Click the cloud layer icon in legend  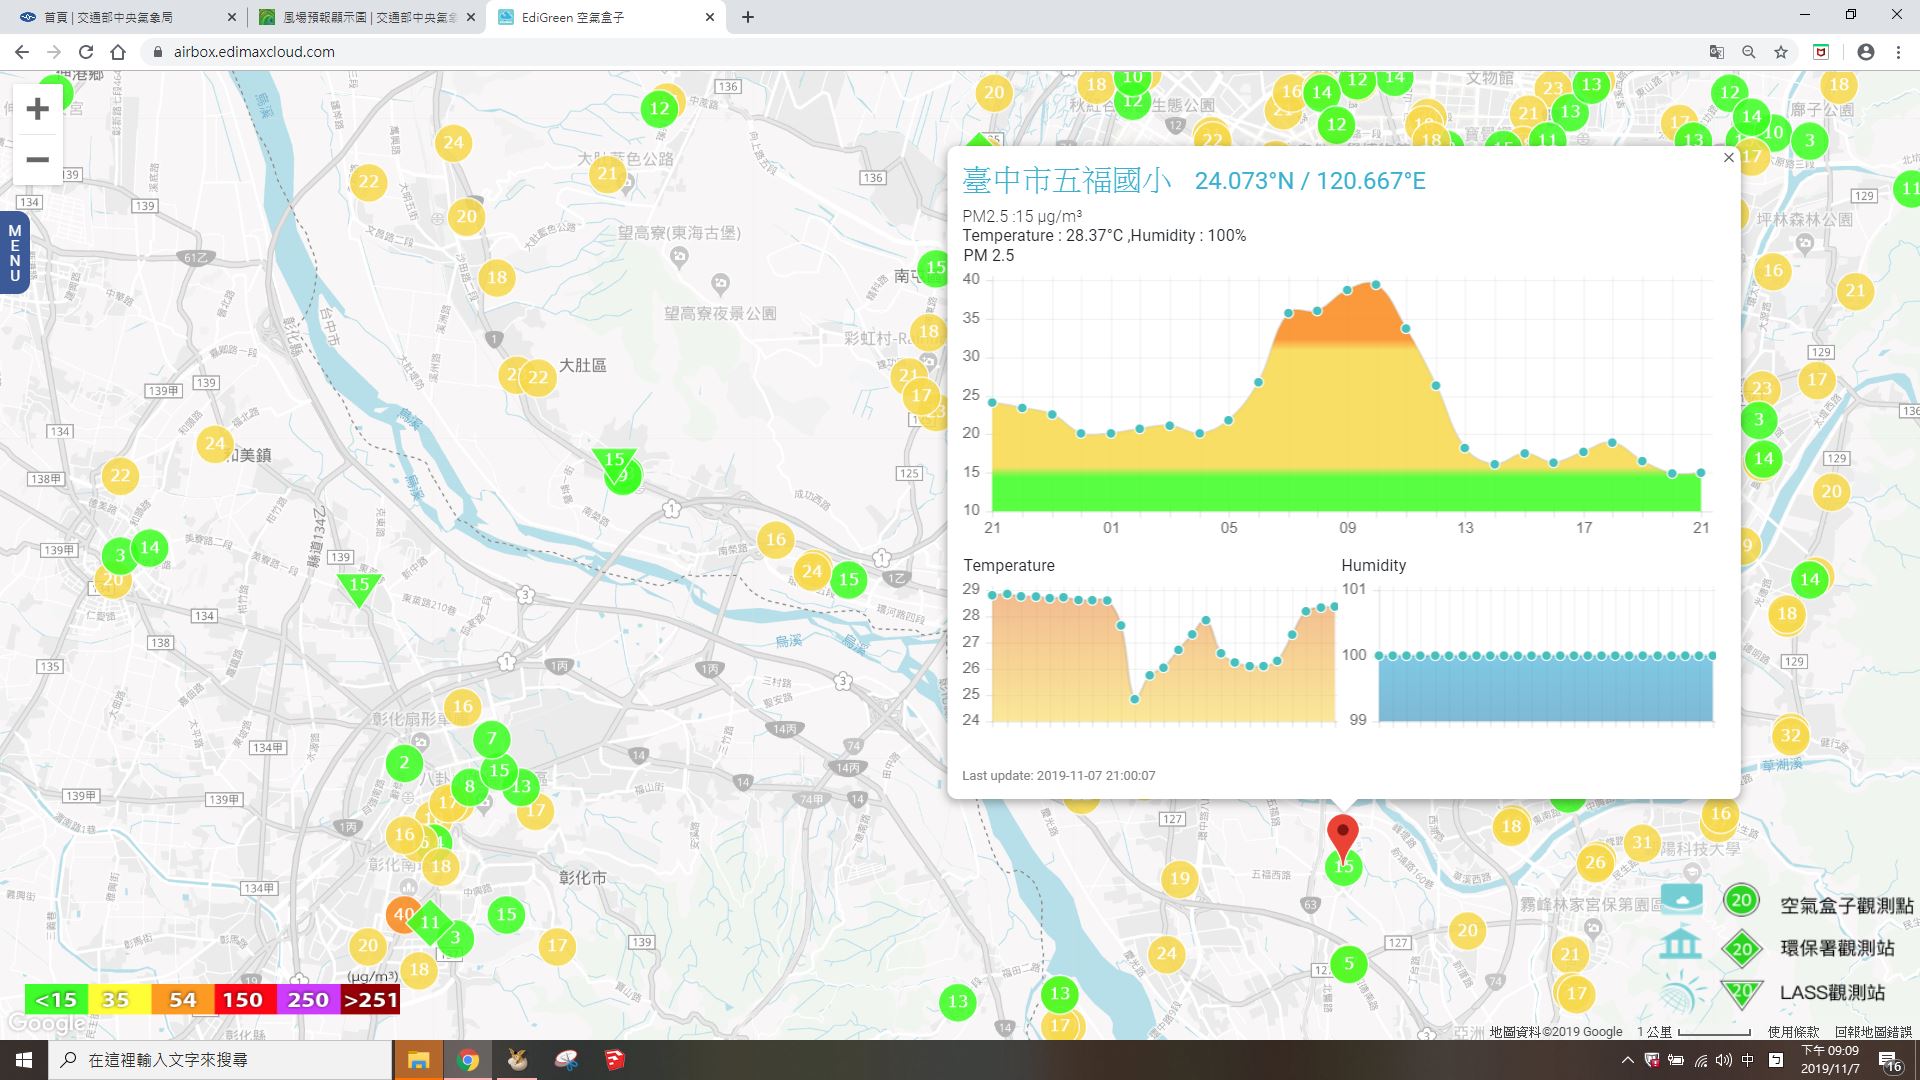pyautogui.click(x=1681, y=898)
